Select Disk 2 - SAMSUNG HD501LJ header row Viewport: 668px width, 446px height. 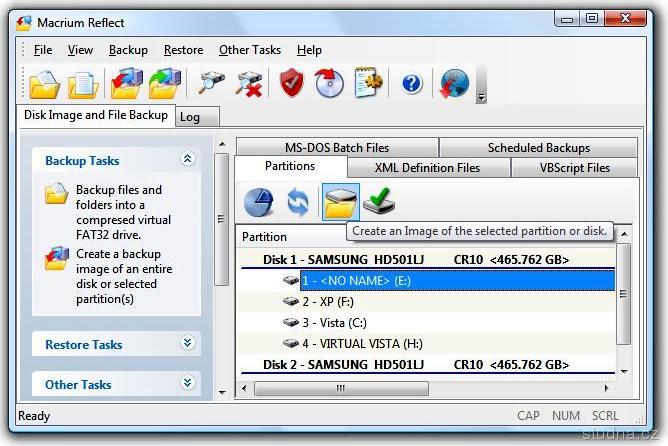[426, 365]
